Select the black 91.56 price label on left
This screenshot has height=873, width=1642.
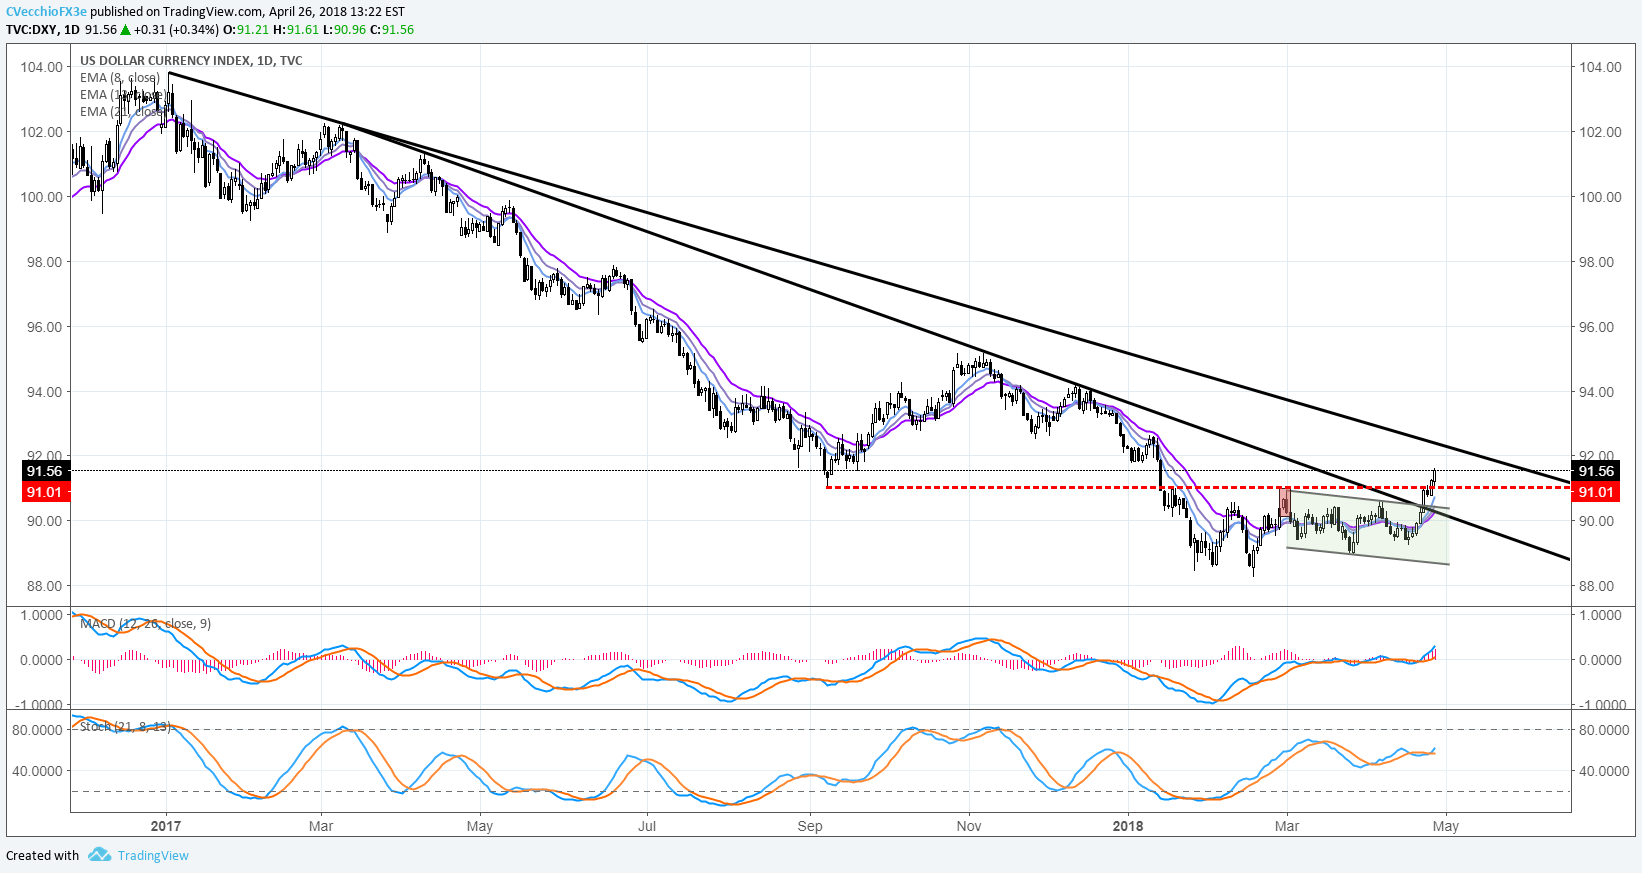tap(44, 471)
